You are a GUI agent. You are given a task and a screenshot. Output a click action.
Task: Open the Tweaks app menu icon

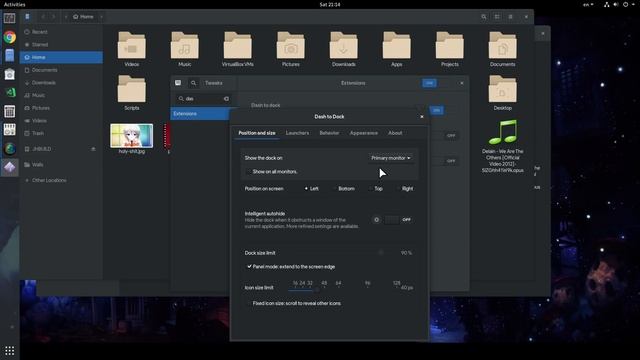[x=178, y=83]
